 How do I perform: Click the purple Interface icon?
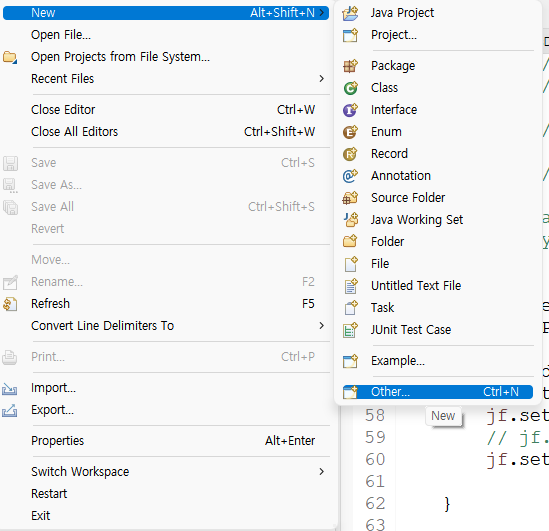[x=350, y=110]
